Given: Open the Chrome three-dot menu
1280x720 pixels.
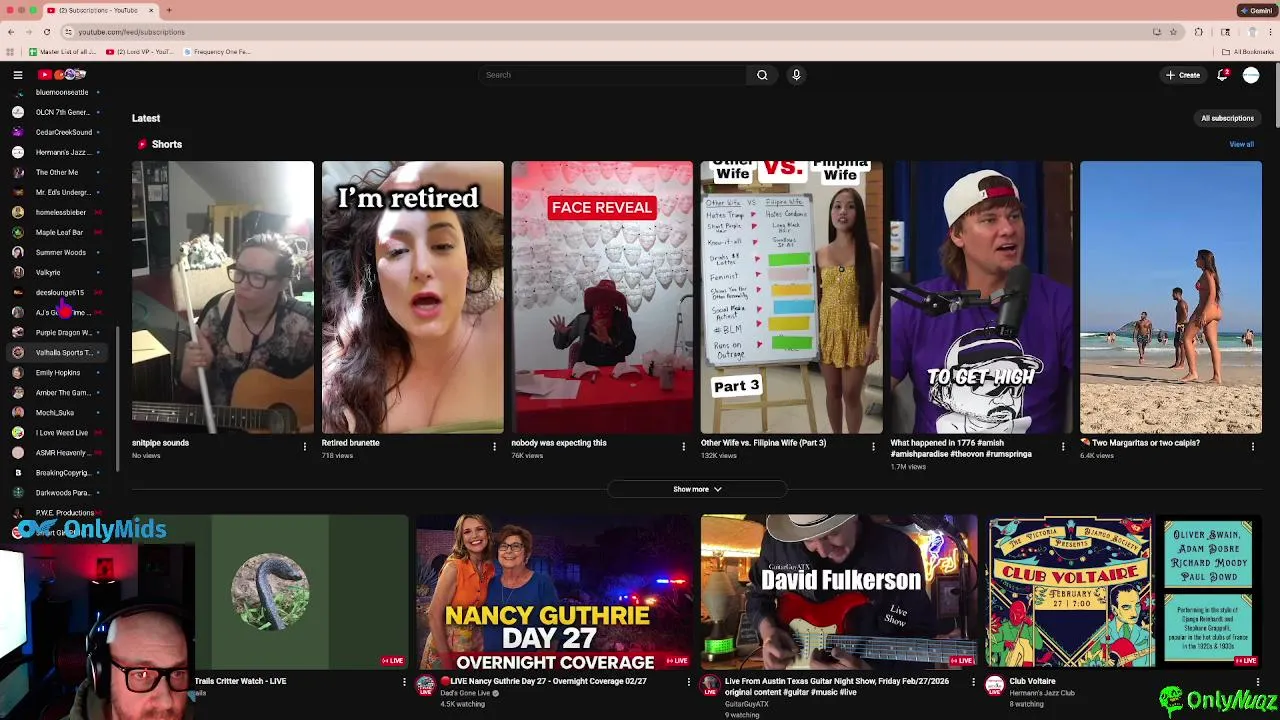Looking at the screenshot, I should tap(1270, 32).
